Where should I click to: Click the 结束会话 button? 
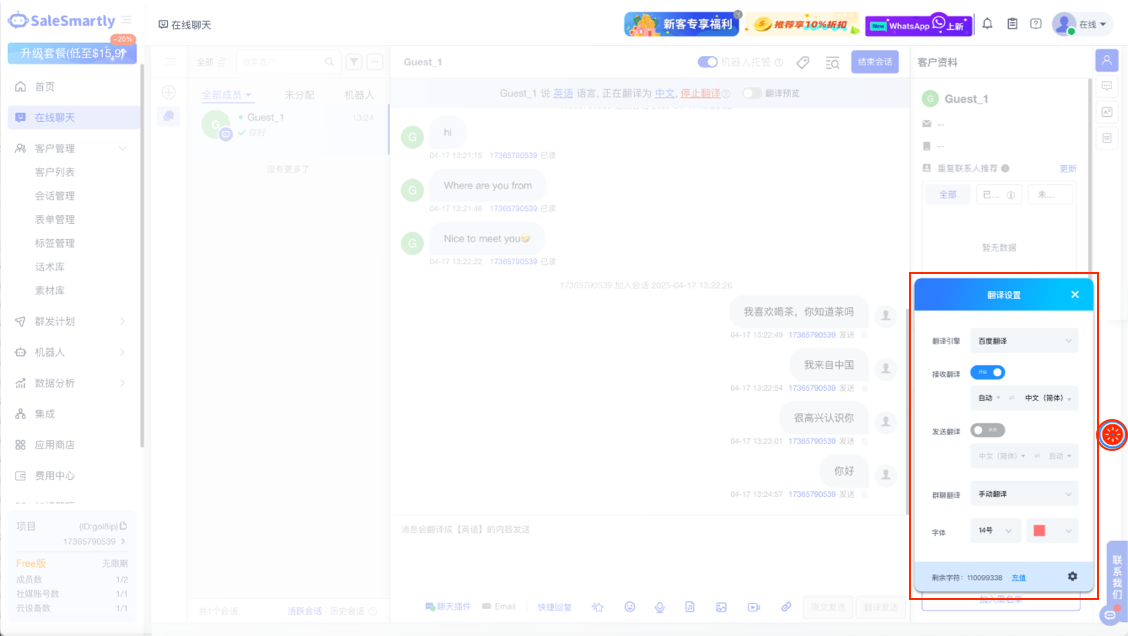[874, 62]
